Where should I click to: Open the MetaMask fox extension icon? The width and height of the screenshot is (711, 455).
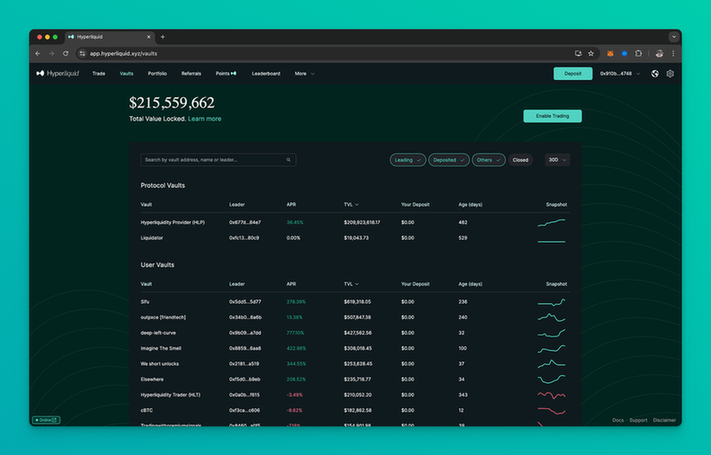[609, 53]
